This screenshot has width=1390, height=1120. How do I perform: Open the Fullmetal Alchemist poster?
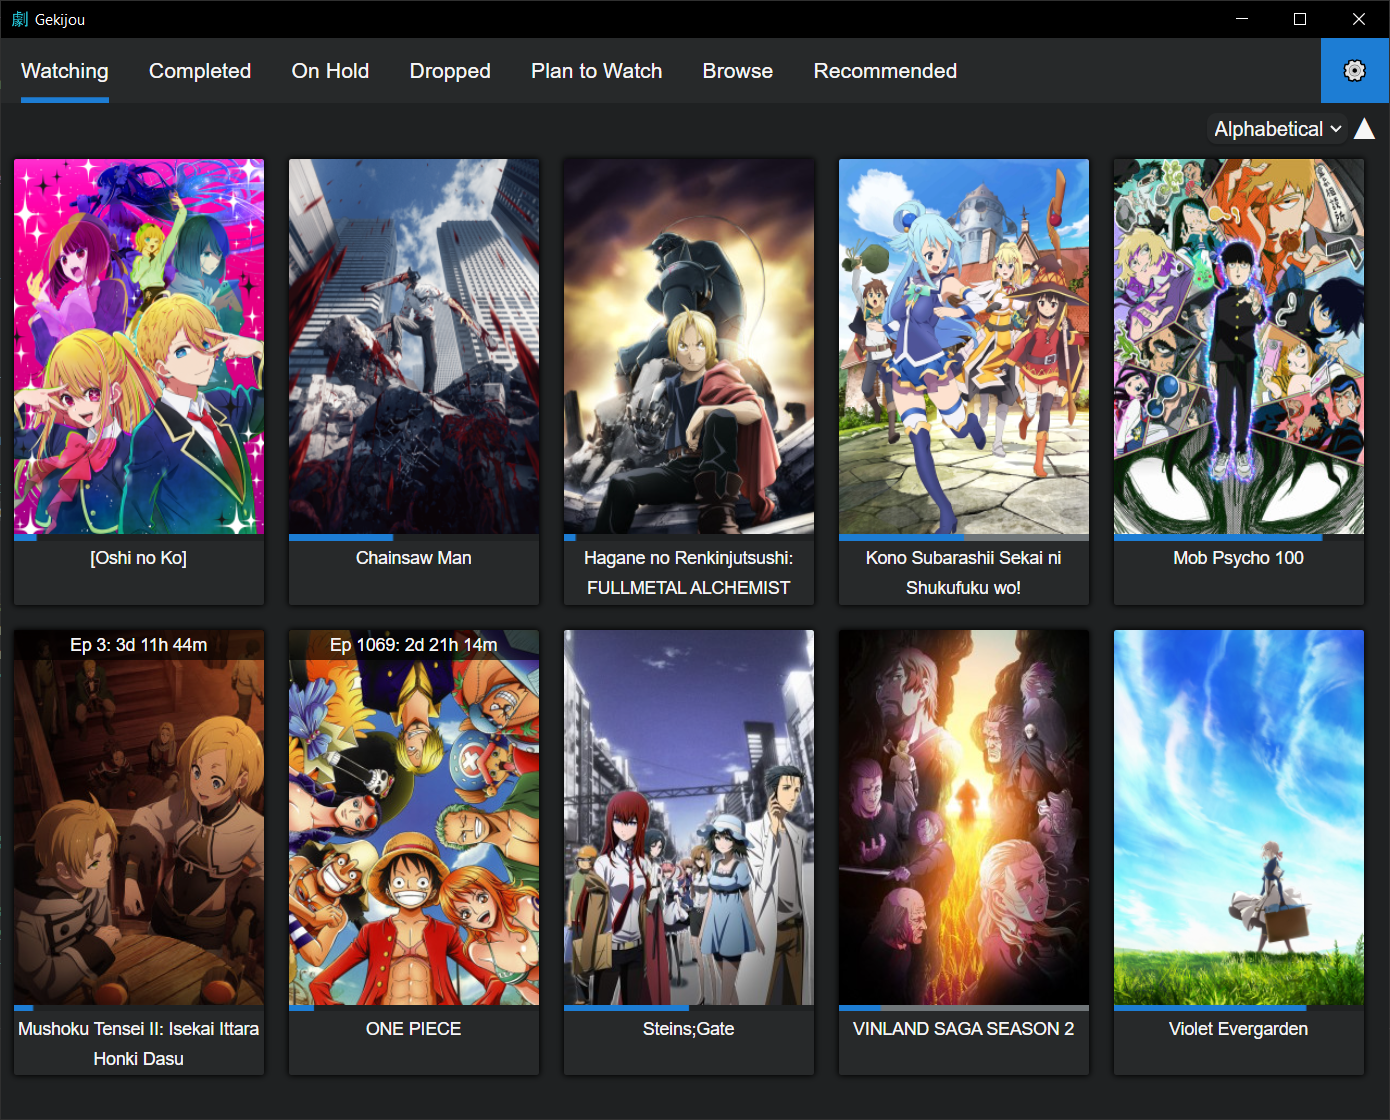click(689, 346)
